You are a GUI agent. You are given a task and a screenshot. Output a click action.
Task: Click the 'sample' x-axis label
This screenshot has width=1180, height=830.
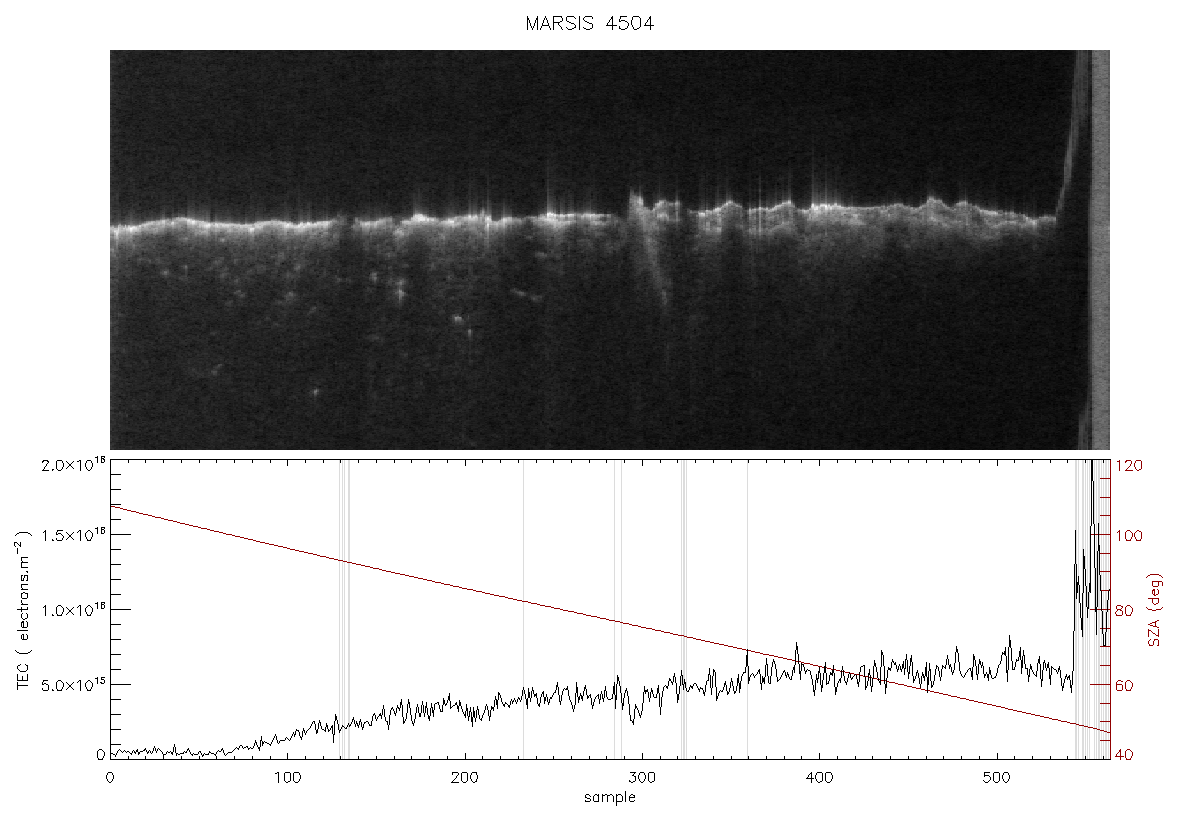click(x=610, y=797)
